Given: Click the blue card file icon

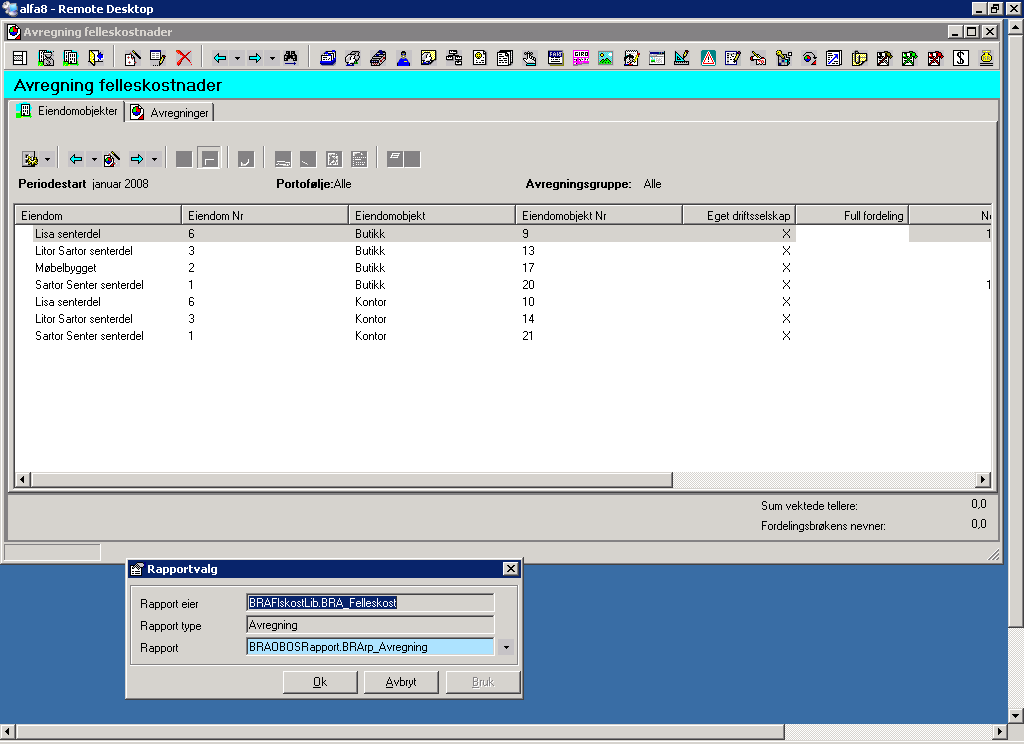Looking at the screenshot, I should (x=328, y=58).
